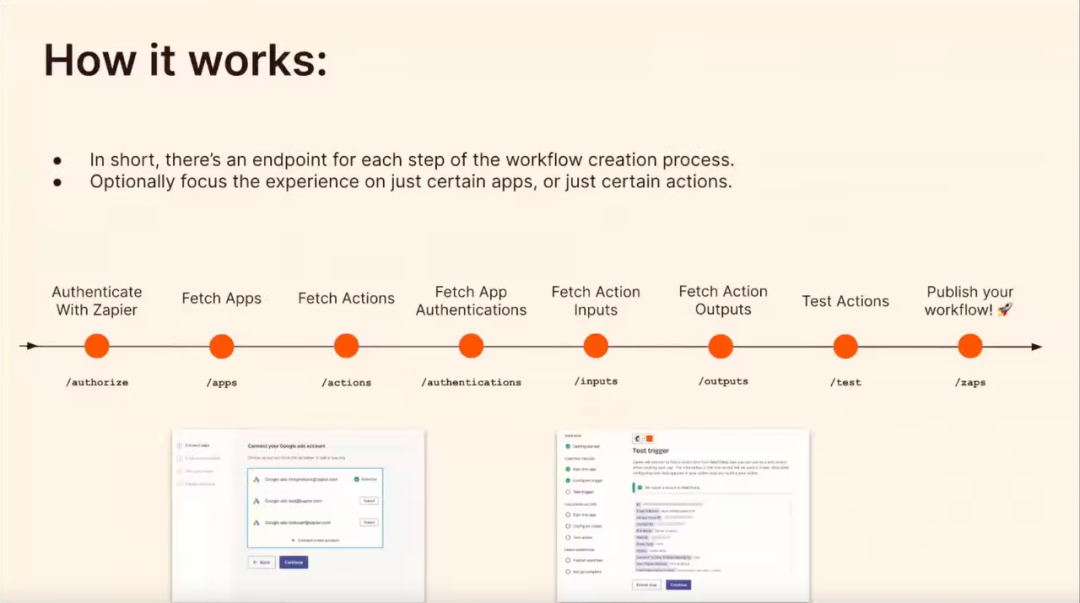Click the 'Publish your workflow!' step label
The width and height of the screenshot is (1080, 603).
point(968,301)
